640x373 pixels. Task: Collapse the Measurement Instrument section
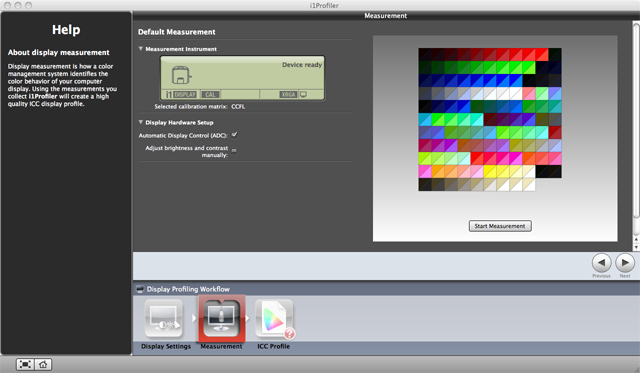pos(141,49)
